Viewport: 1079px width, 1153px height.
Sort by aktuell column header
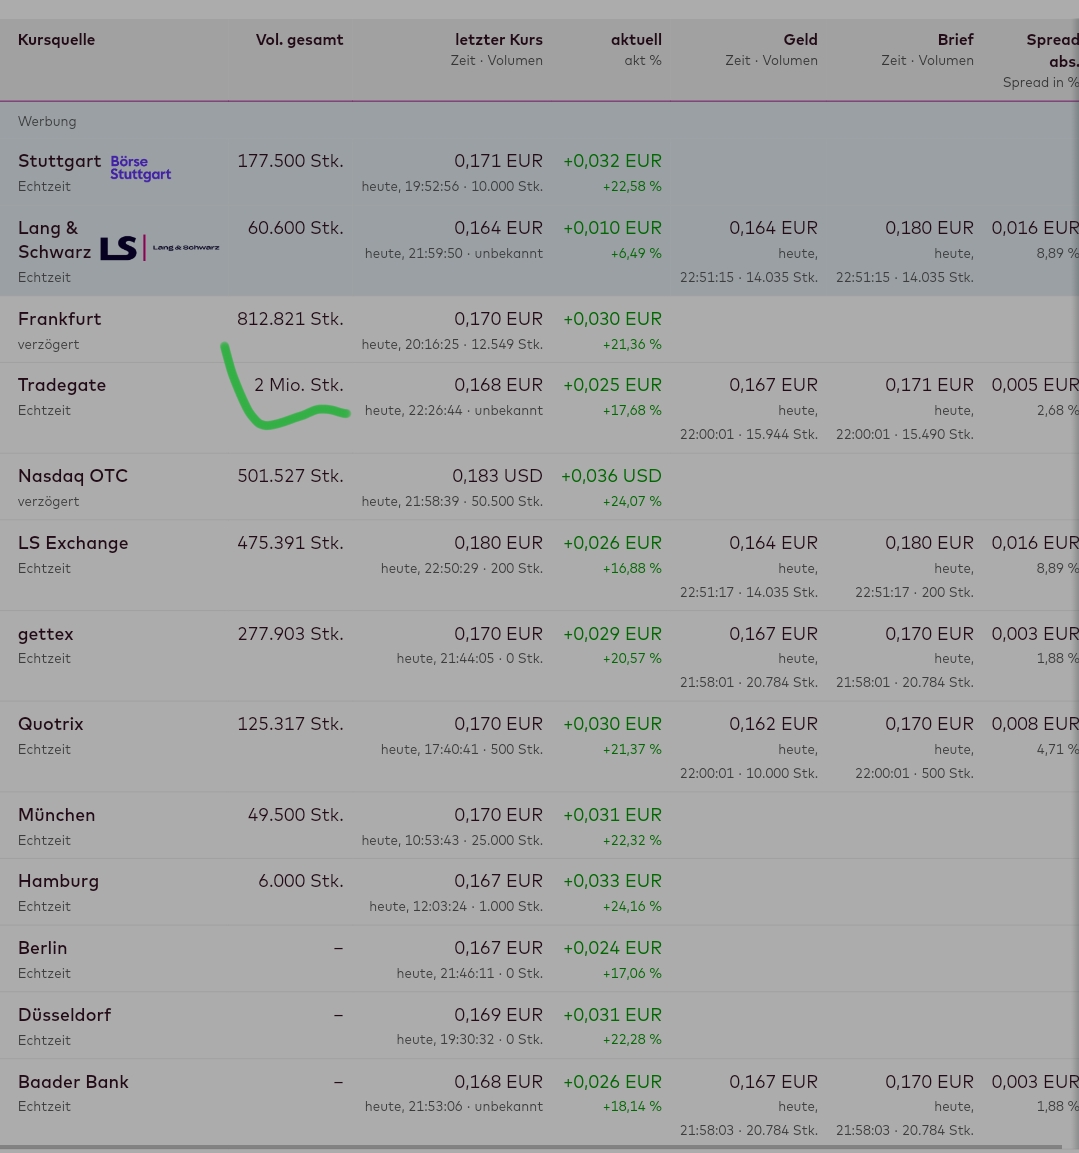(x=636, y=40)
